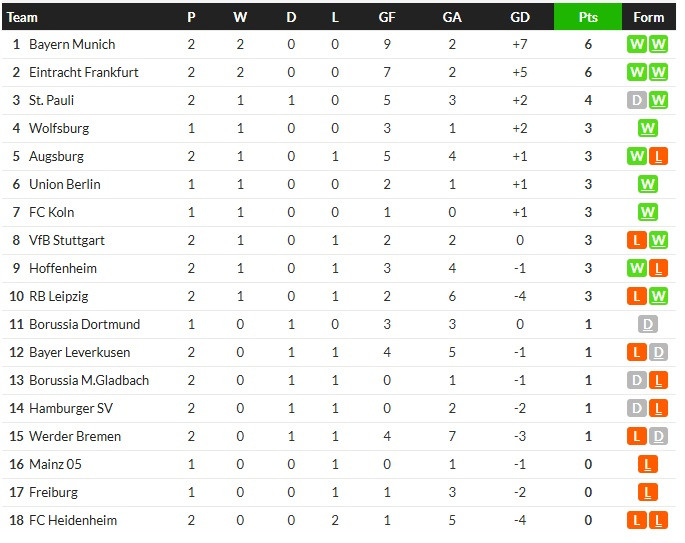Click Union Berlin's W form badge
685x543 pixels.
(647, 184)
